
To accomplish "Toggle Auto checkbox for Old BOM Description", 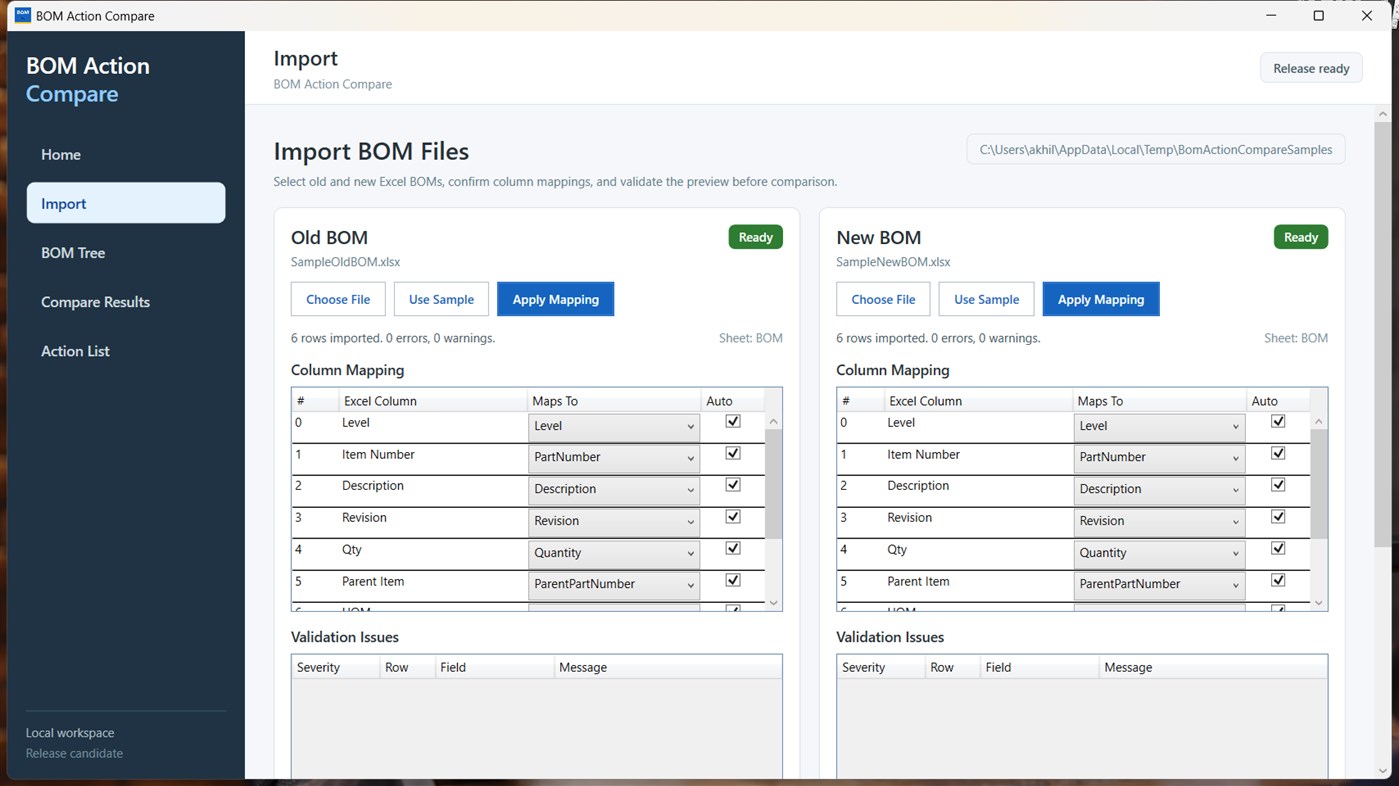I will coord(733,485).
